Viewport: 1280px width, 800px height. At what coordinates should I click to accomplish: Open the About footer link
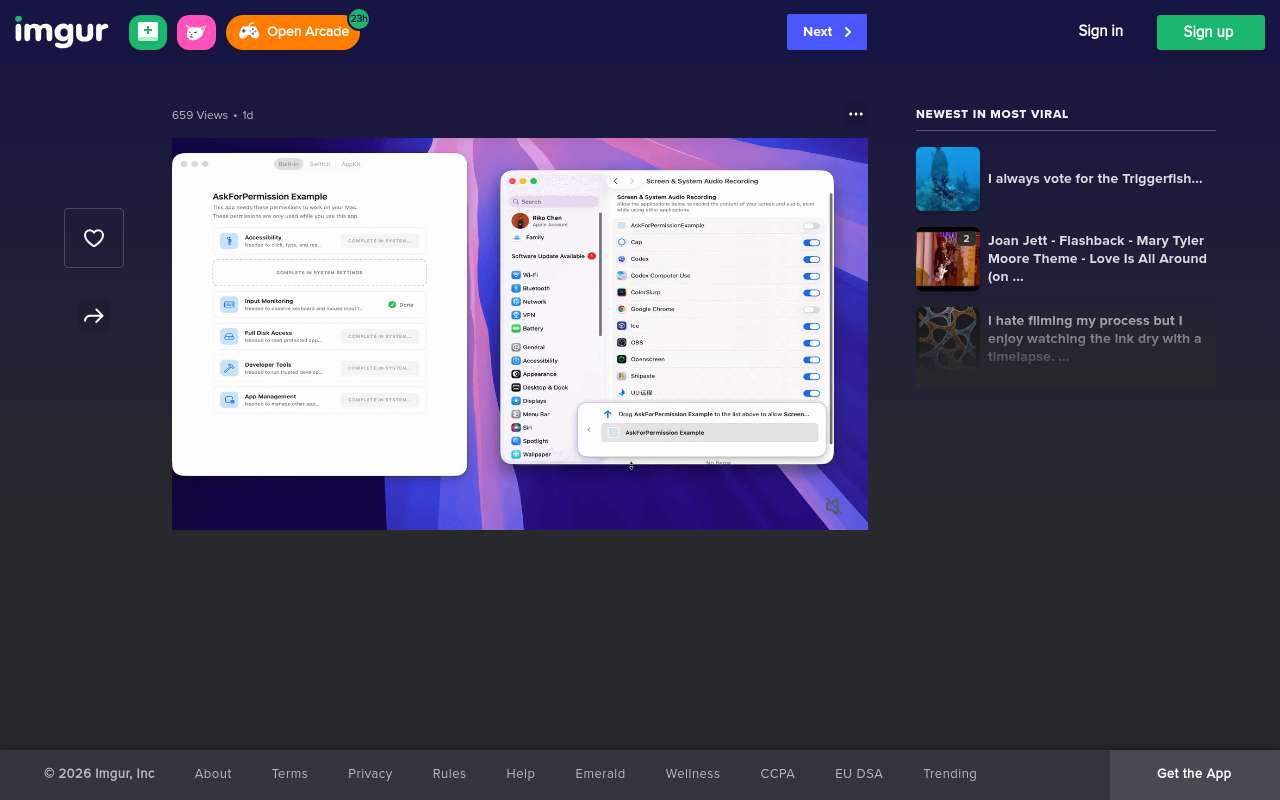pos(213,774)
